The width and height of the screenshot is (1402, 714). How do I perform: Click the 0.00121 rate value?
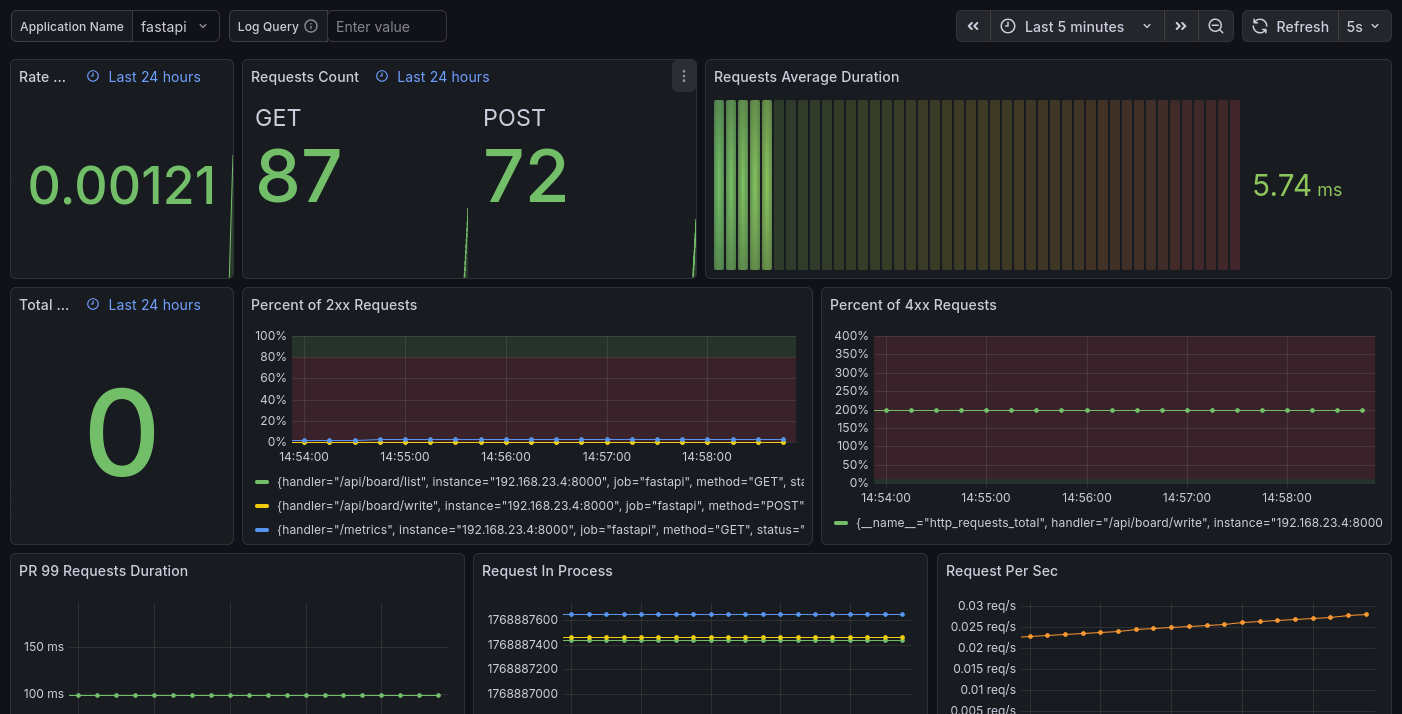[x=123, y=186]
